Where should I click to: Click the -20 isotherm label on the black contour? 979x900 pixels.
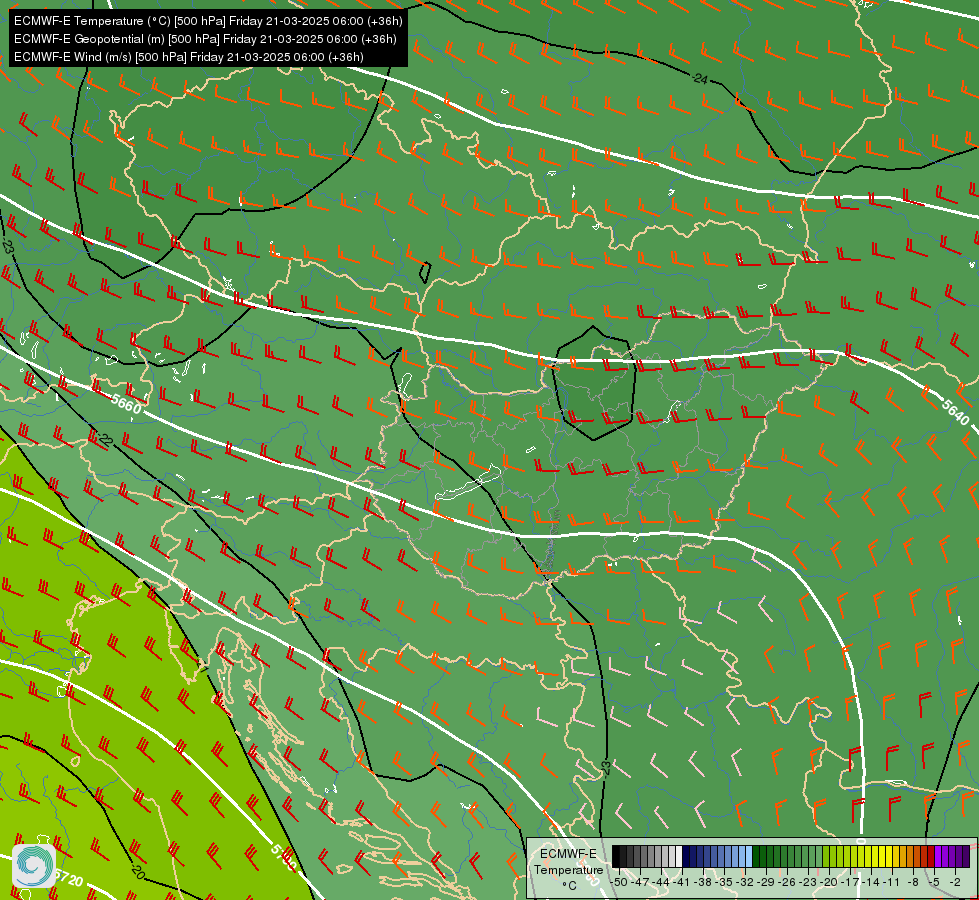[x=138, y=871]
